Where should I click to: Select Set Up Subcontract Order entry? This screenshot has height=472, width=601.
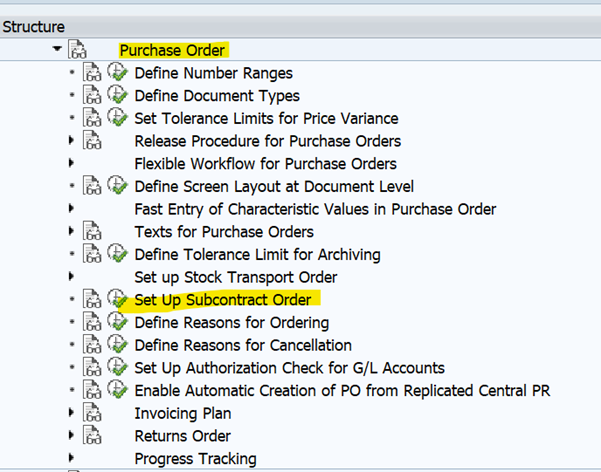click(x=222, y=300)
